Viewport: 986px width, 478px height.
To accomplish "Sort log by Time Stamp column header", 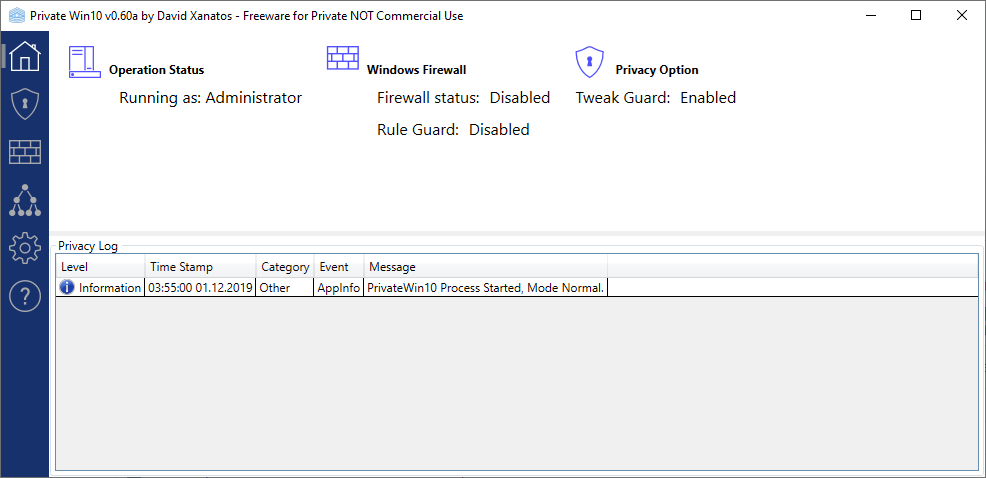I will pos(201,267).
